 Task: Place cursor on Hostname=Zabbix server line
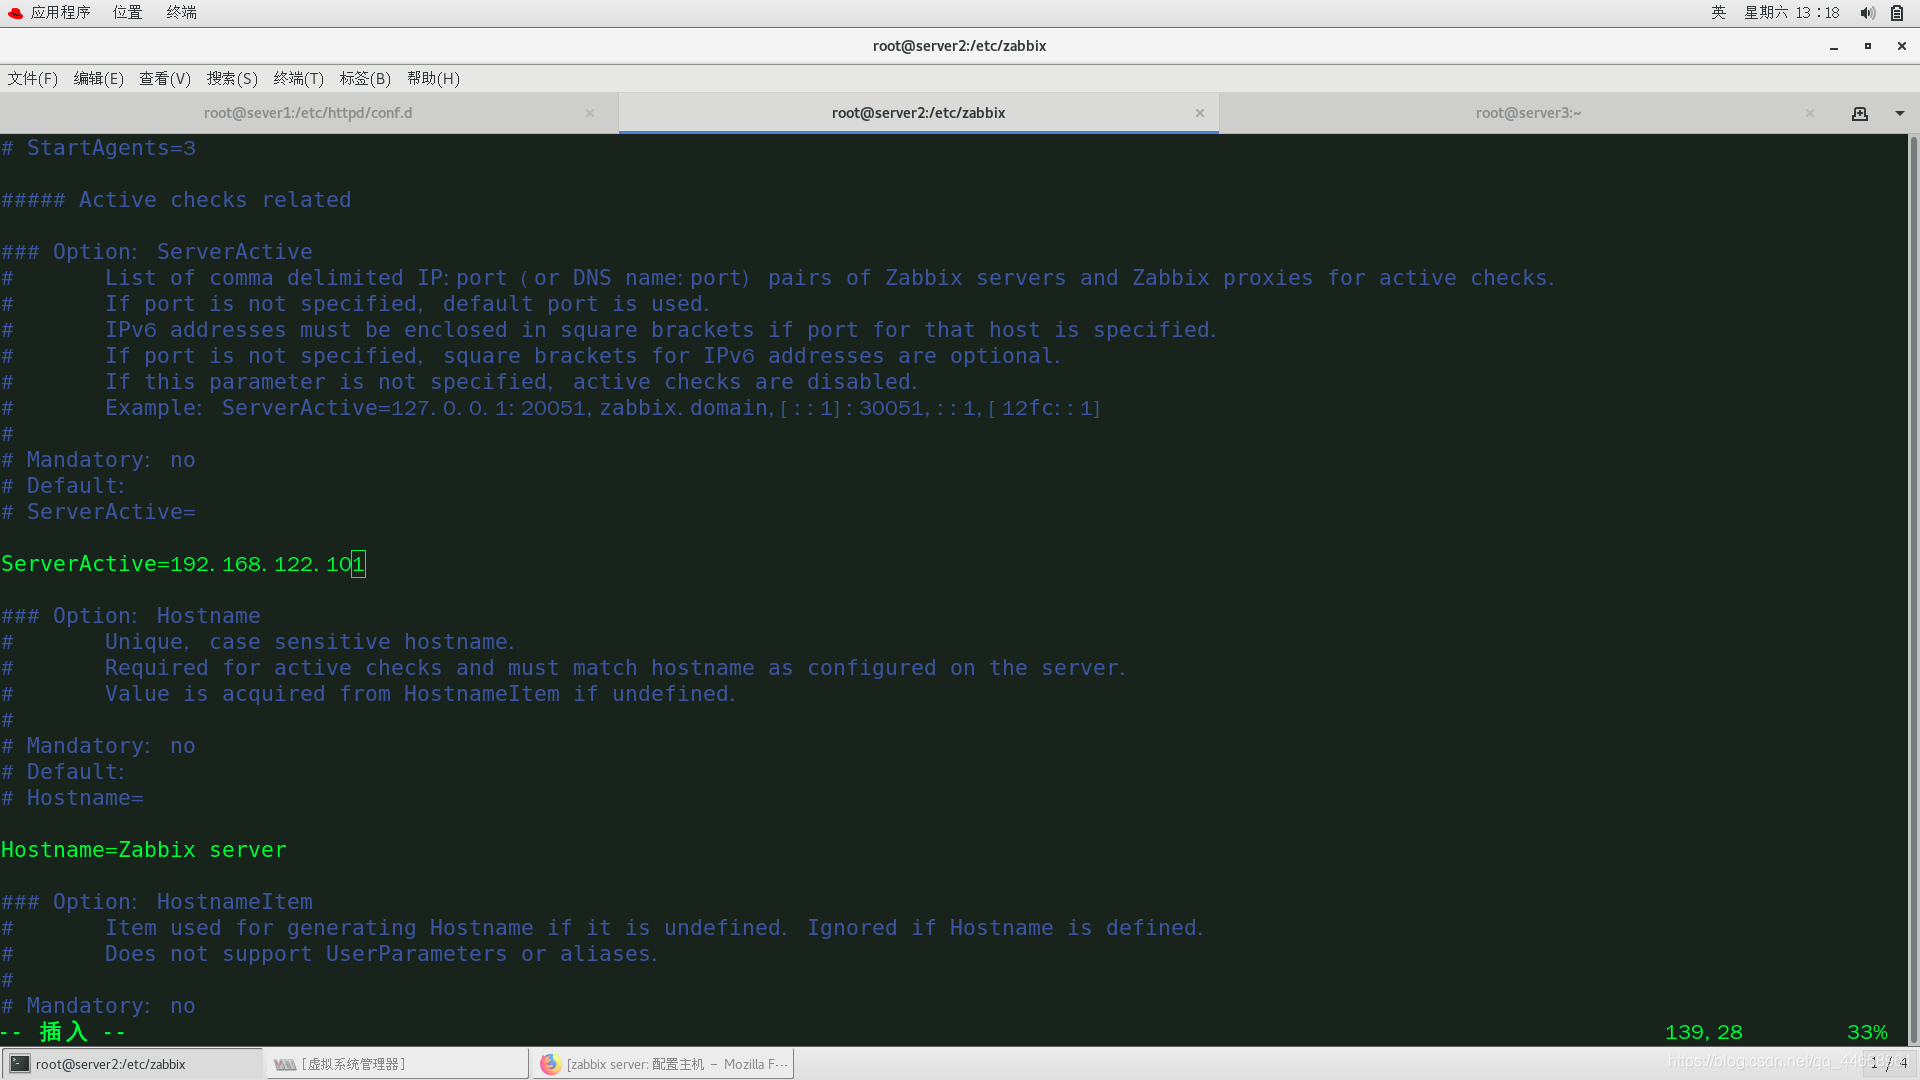pos(143,850)
